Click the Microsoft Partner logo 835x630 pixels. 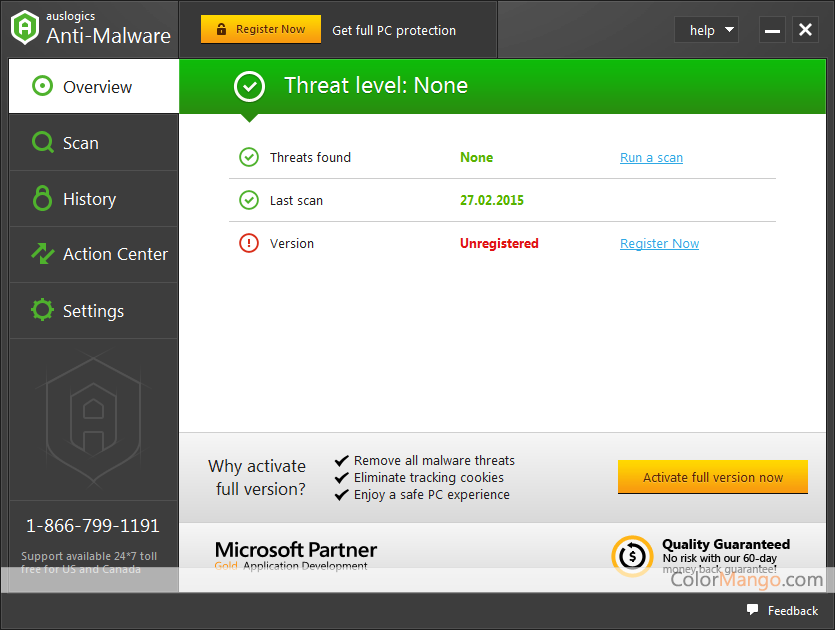296,556
